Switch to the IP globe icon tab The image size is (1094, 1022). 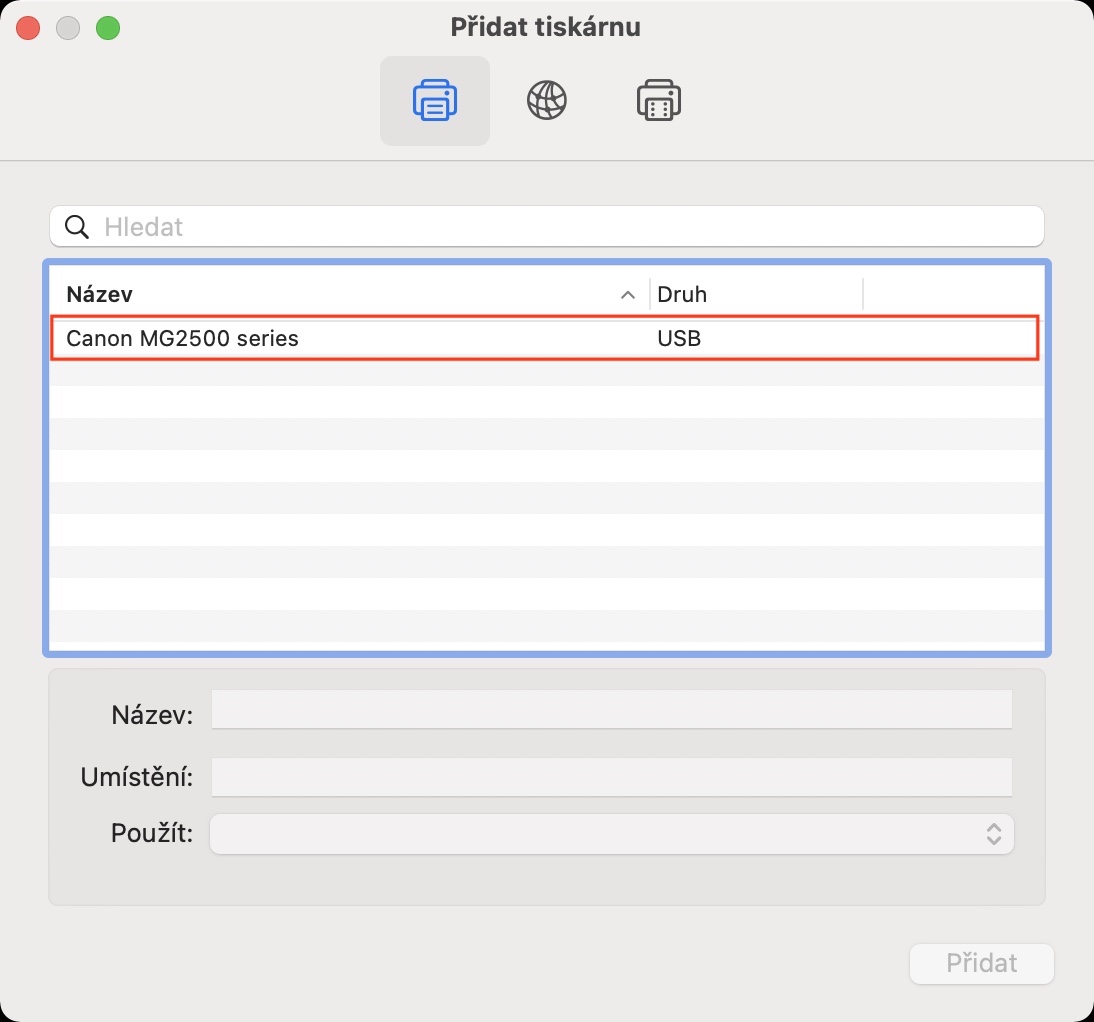[x=547, y=101]
